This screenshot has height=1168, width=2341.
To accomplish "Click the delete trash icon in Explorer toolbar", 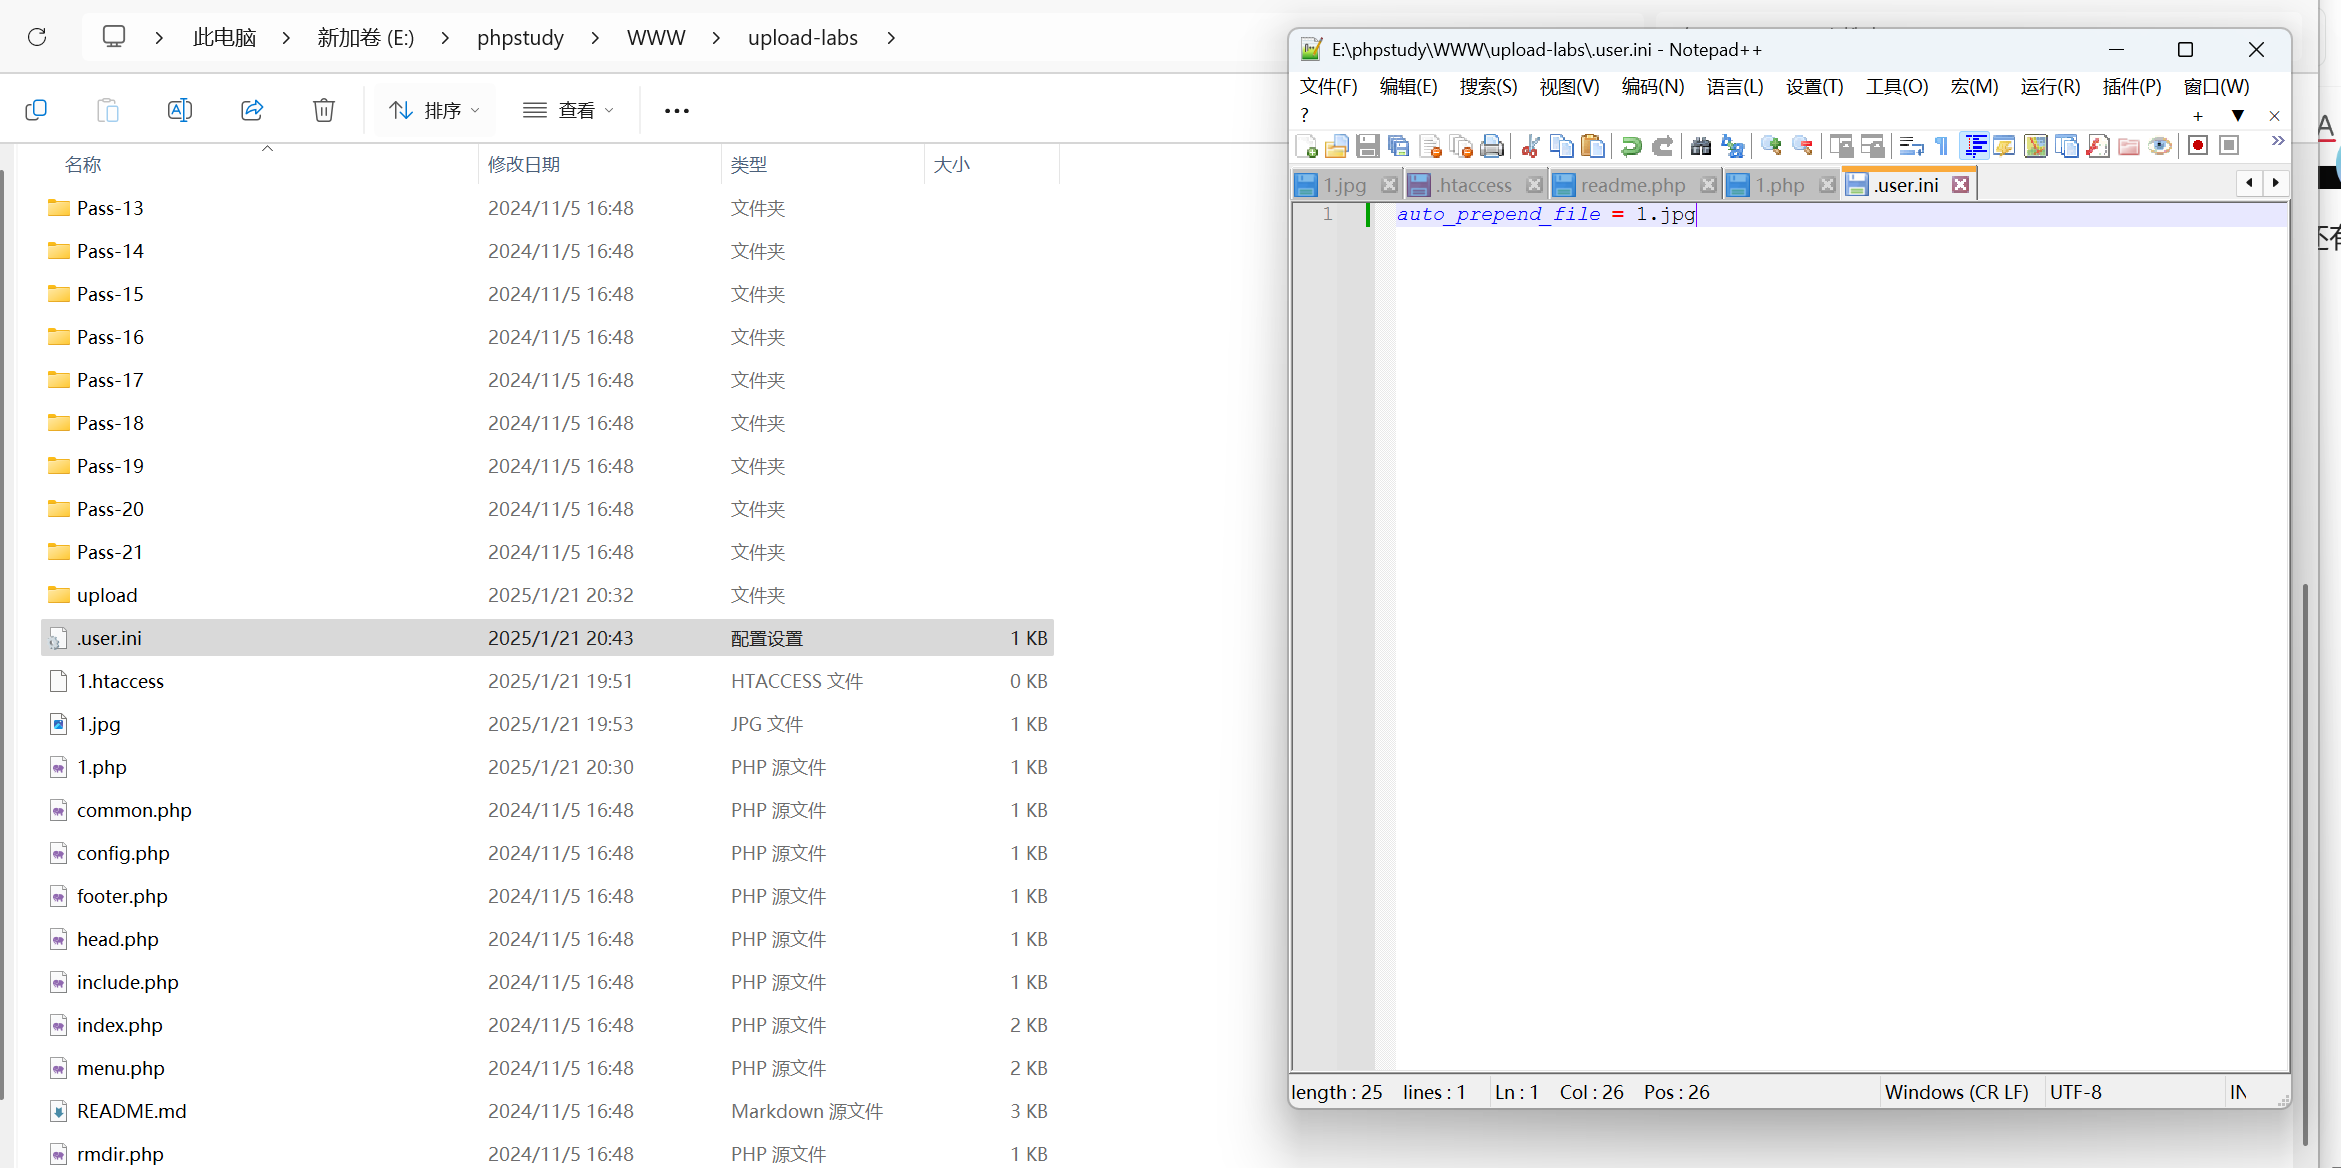I will click(323, 110).
